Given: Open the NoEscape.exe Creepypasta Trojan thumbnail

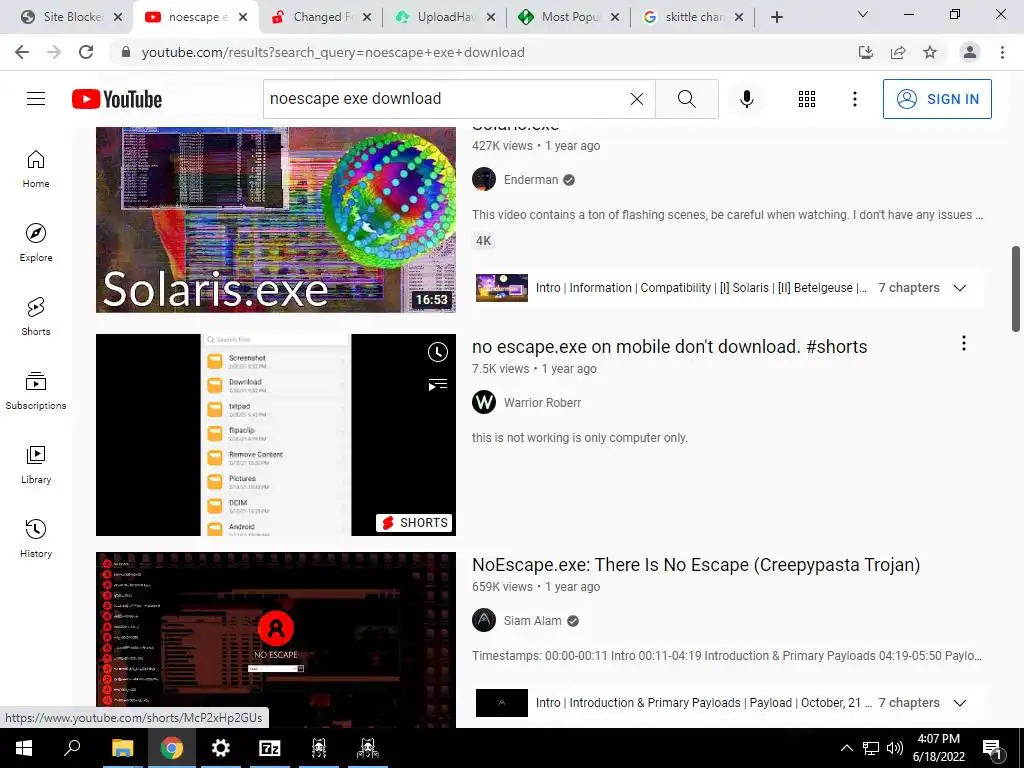Looking at the screenshot, I should coord(276,640).
